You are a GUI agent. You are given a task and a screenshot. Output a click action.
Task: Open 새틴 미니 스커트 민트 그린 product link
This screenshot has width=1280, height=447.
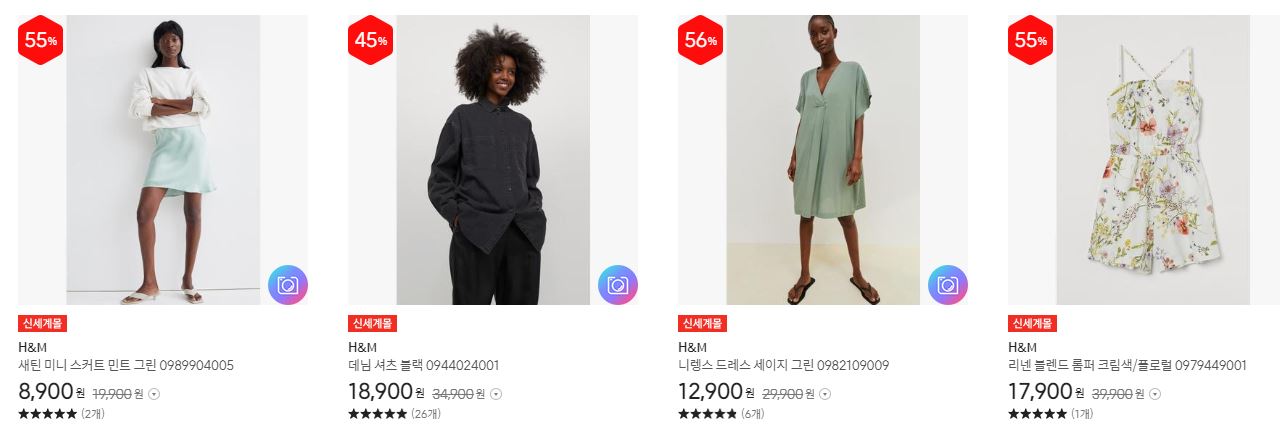(126, 365)
